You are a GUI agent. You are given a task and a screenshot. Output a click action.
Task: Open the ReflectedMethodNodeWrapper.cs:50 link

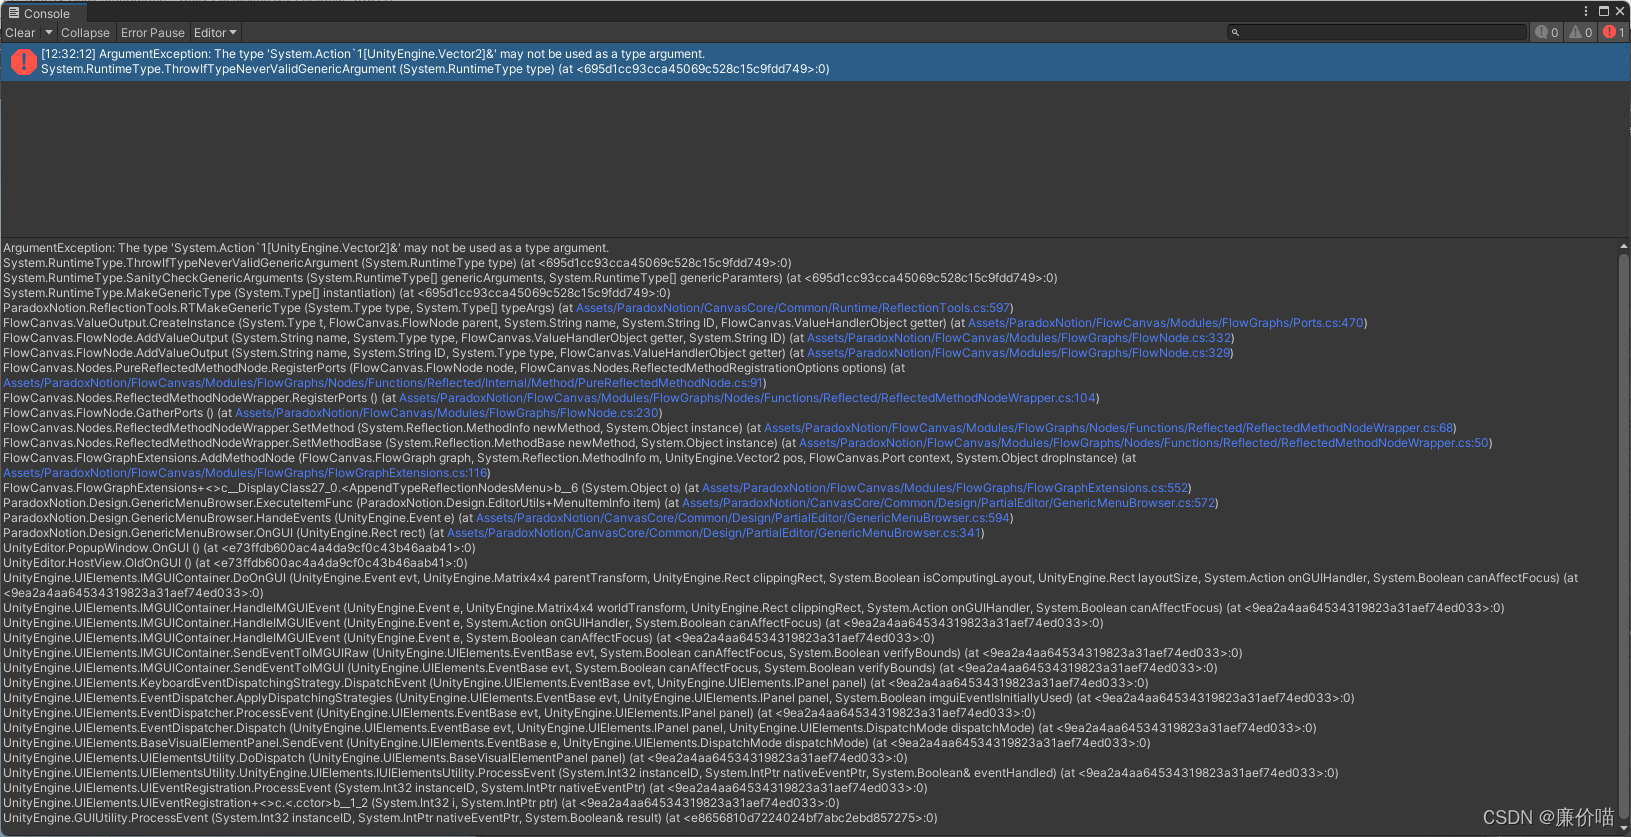pyautogui.click(x=1144, y=443)
